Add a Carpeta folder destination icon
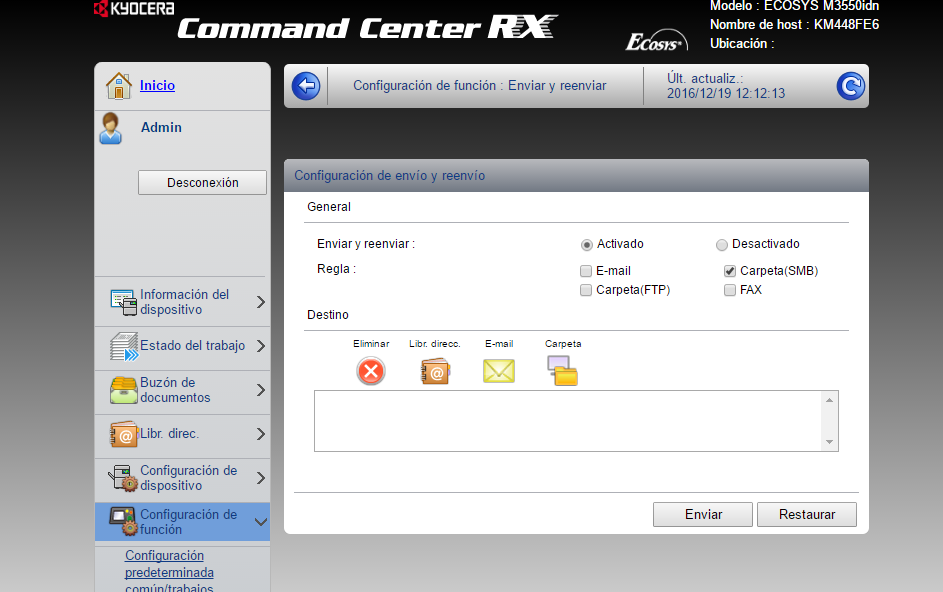The image size is (943, 592). coord(562,370)
